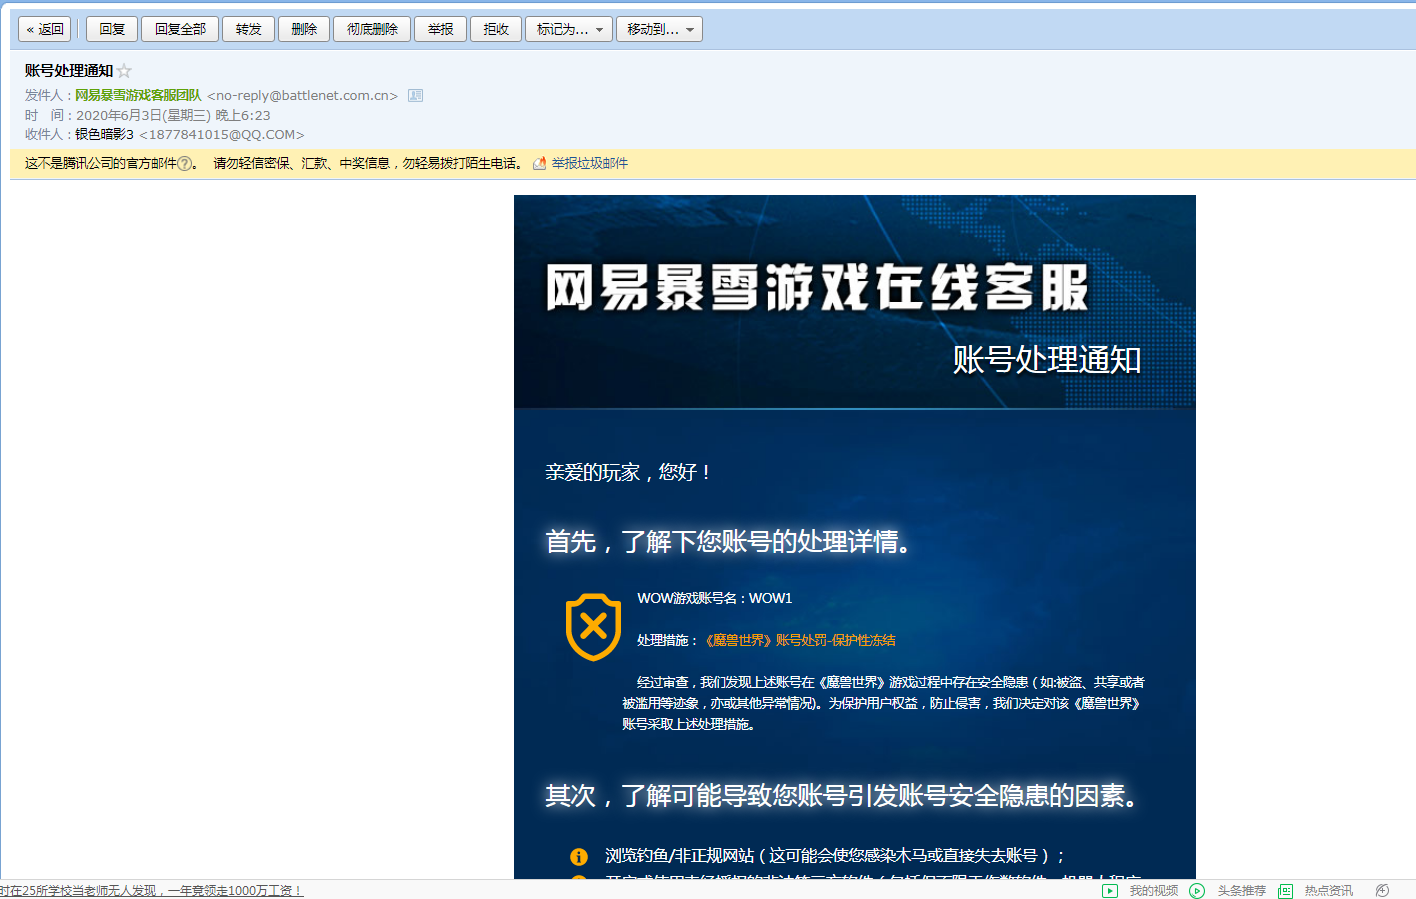Screen dimensions: 1416x899
Task: Delete the email using 删除
Action: point(304,29)
